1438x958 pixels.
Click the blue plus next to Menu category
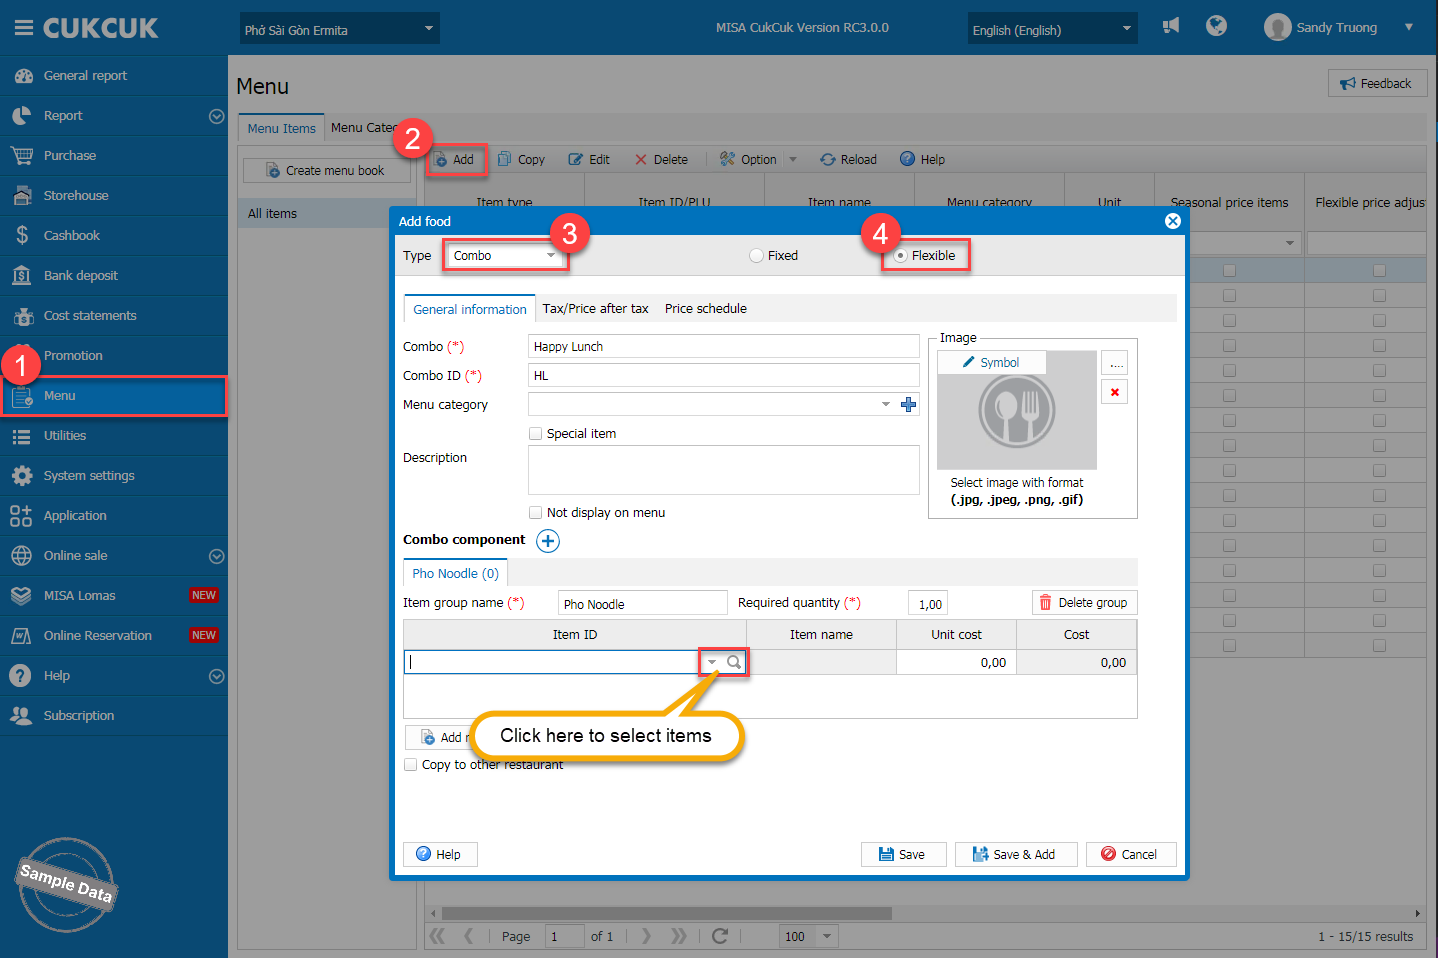908,405
